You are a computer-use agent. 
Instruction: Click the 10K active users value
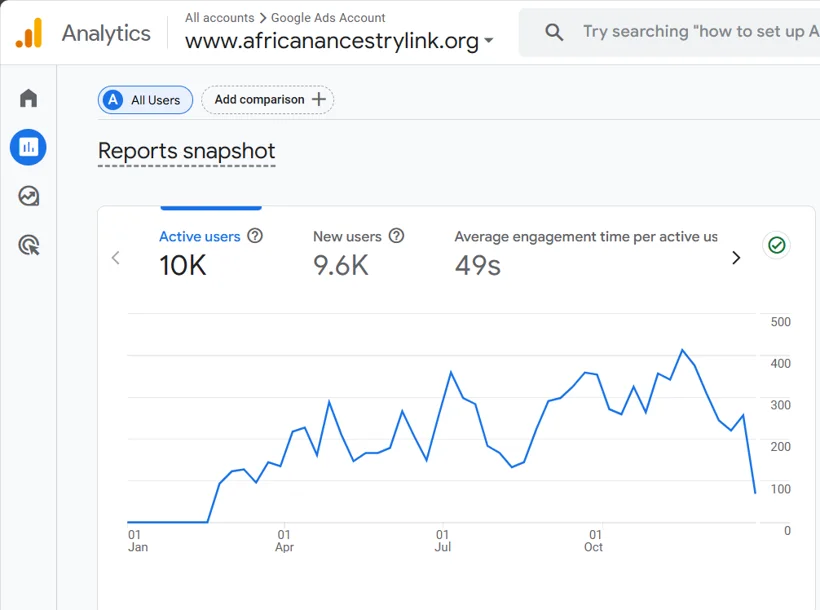click(183, 265)
